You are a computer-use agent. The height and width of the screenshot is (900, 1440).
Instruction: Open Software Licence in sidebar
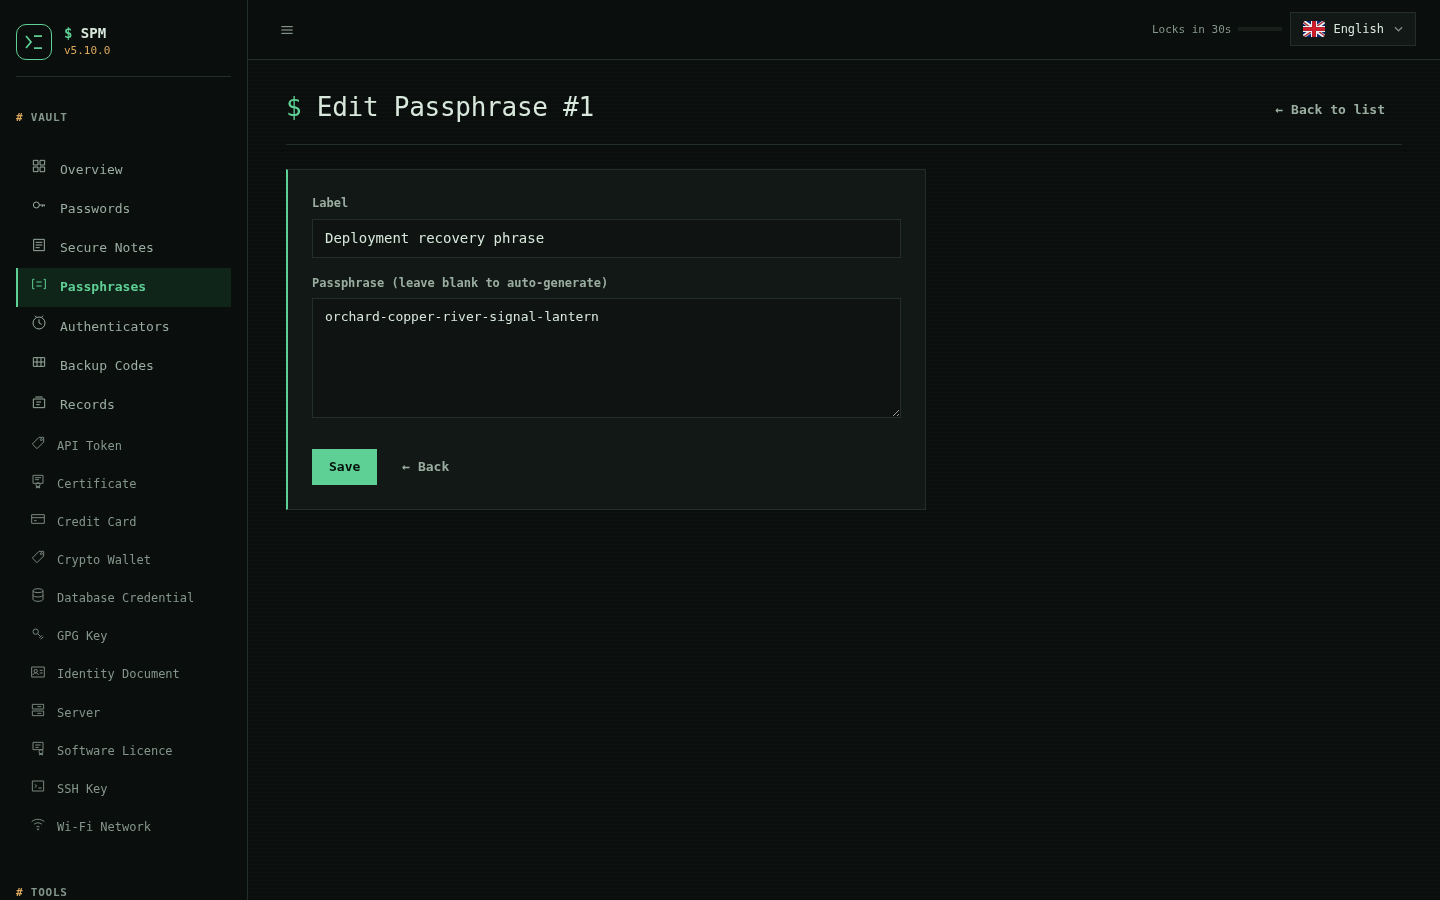click(x=124, y=750)
